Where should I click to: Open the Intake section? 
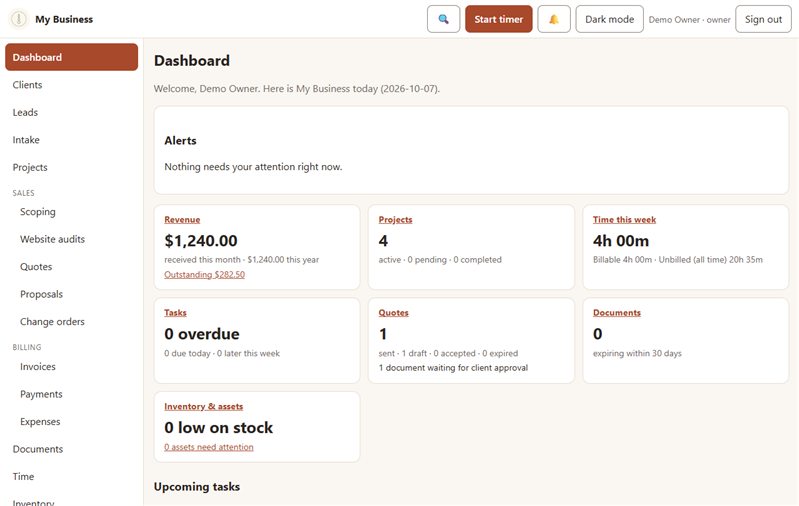(x=71, y=140)
